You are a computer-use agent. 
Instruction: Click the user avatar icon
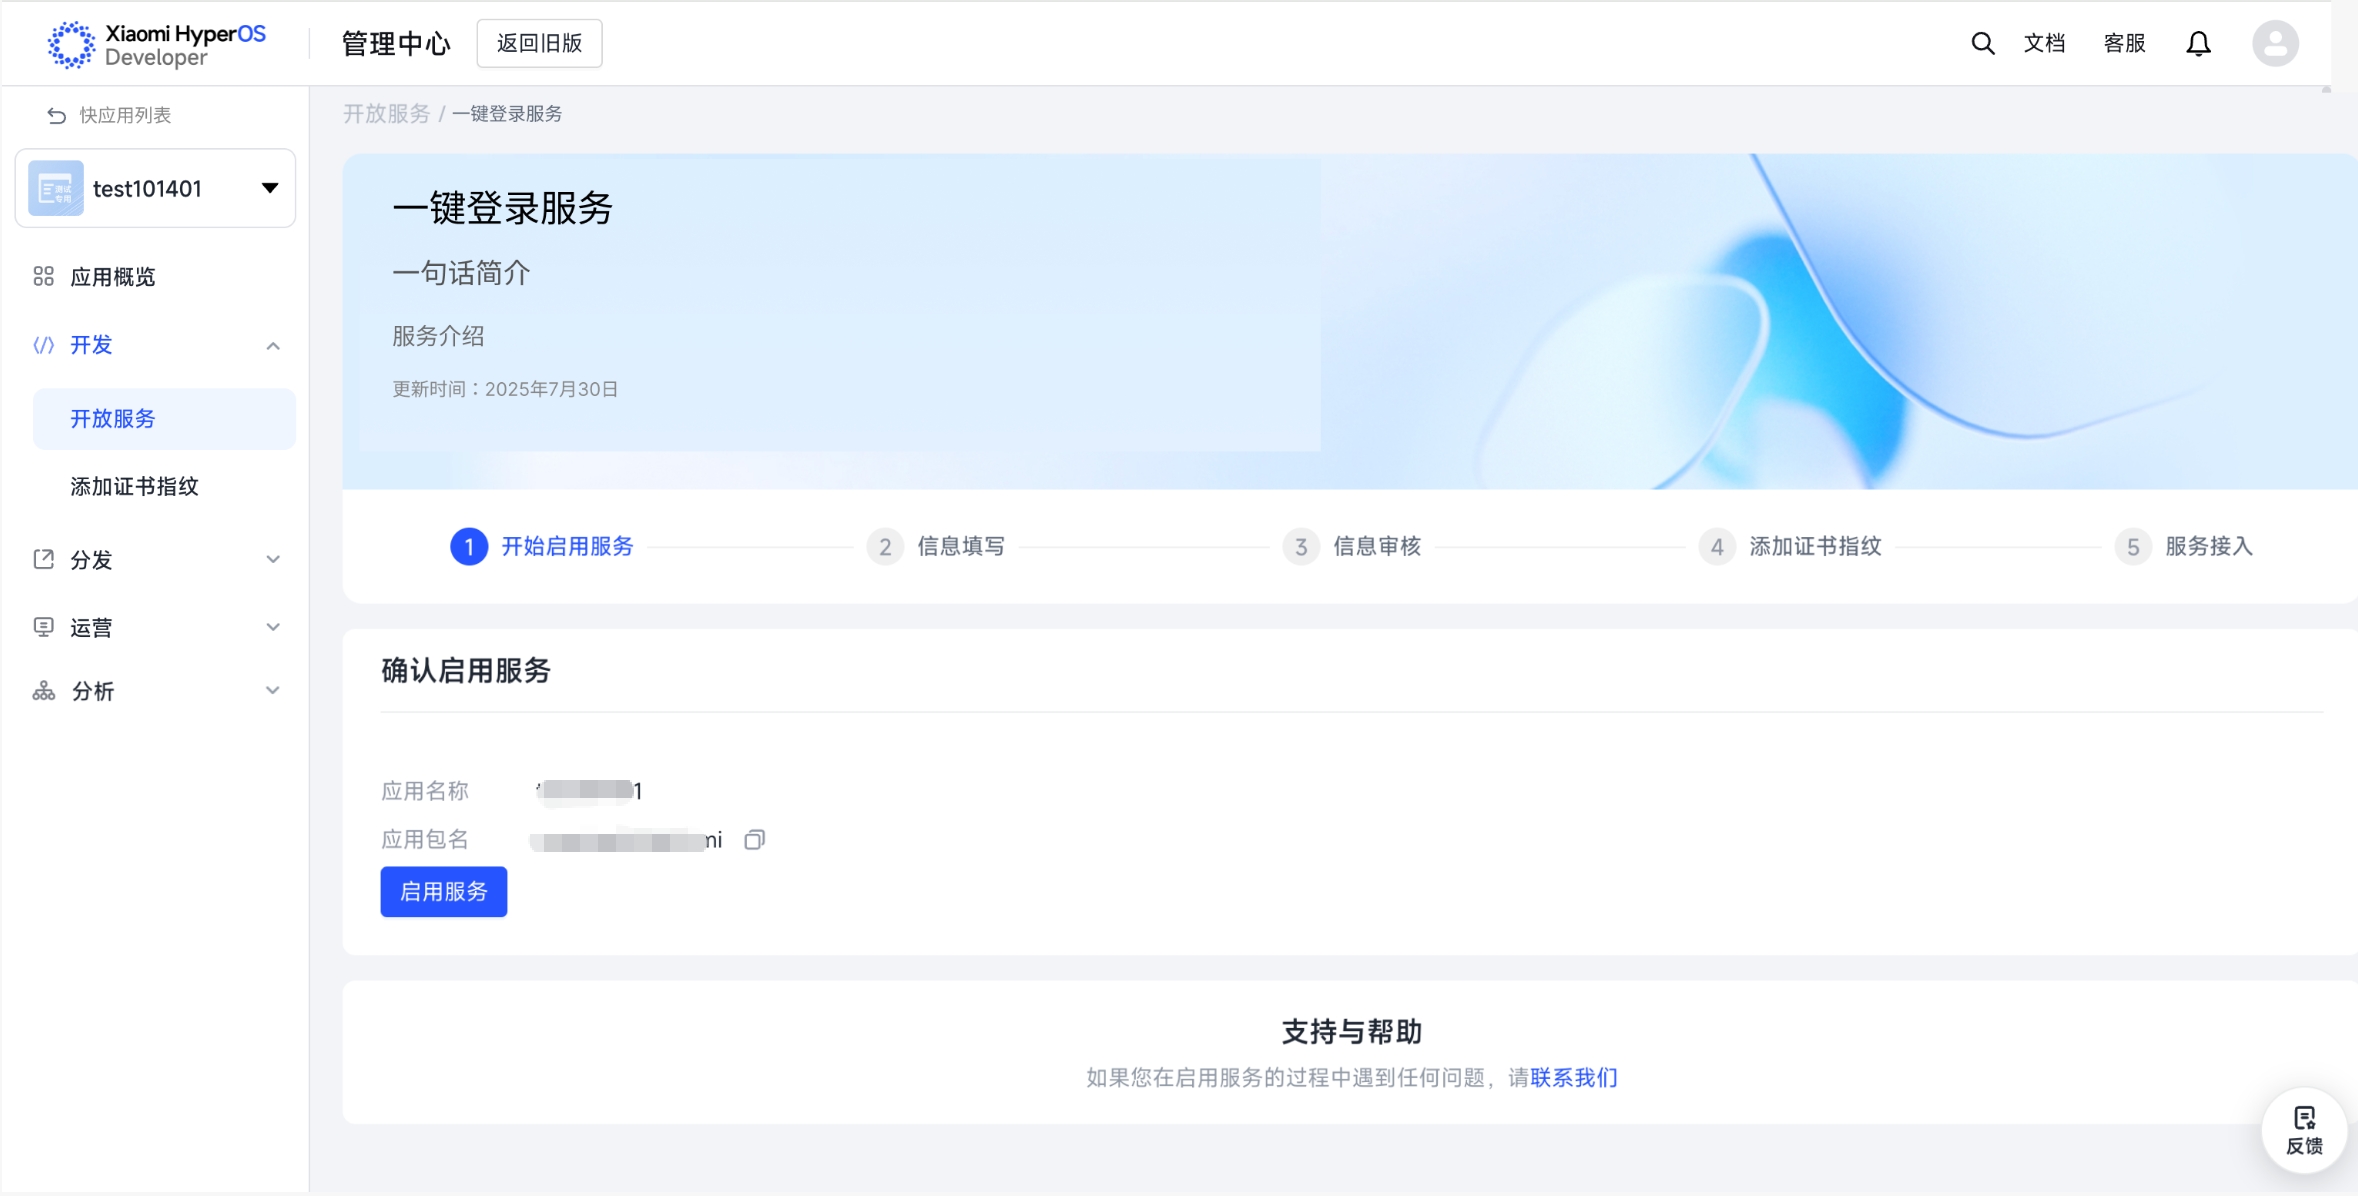coord(2275,43)
